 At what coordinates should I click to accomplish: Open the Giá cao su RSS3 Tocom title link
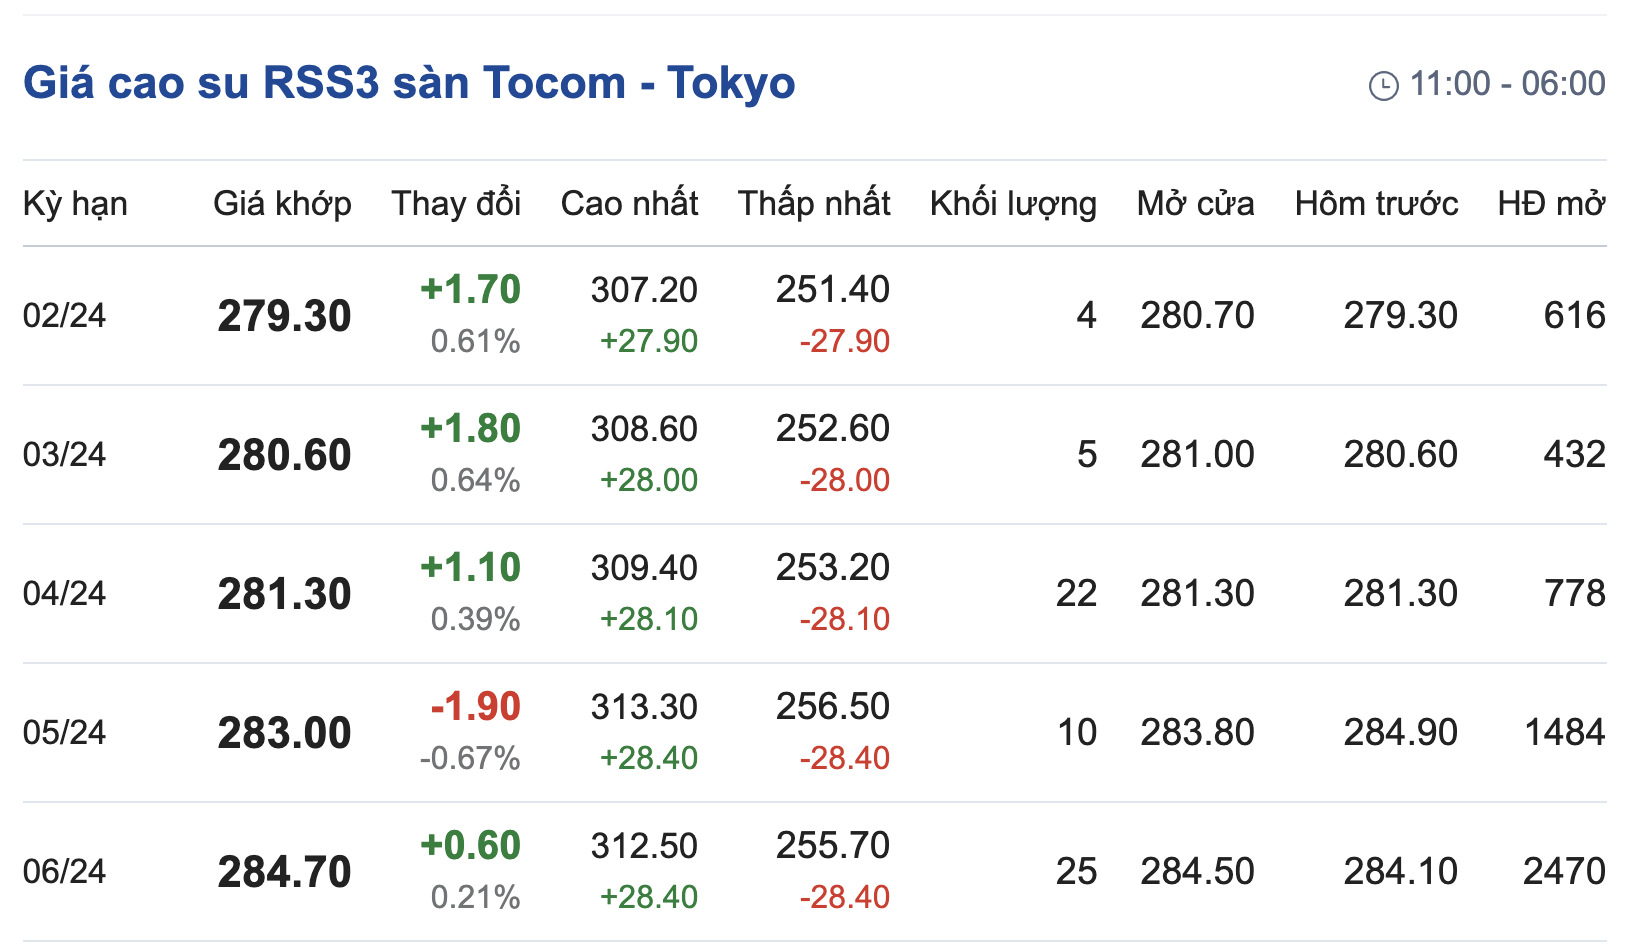(409, 83)
